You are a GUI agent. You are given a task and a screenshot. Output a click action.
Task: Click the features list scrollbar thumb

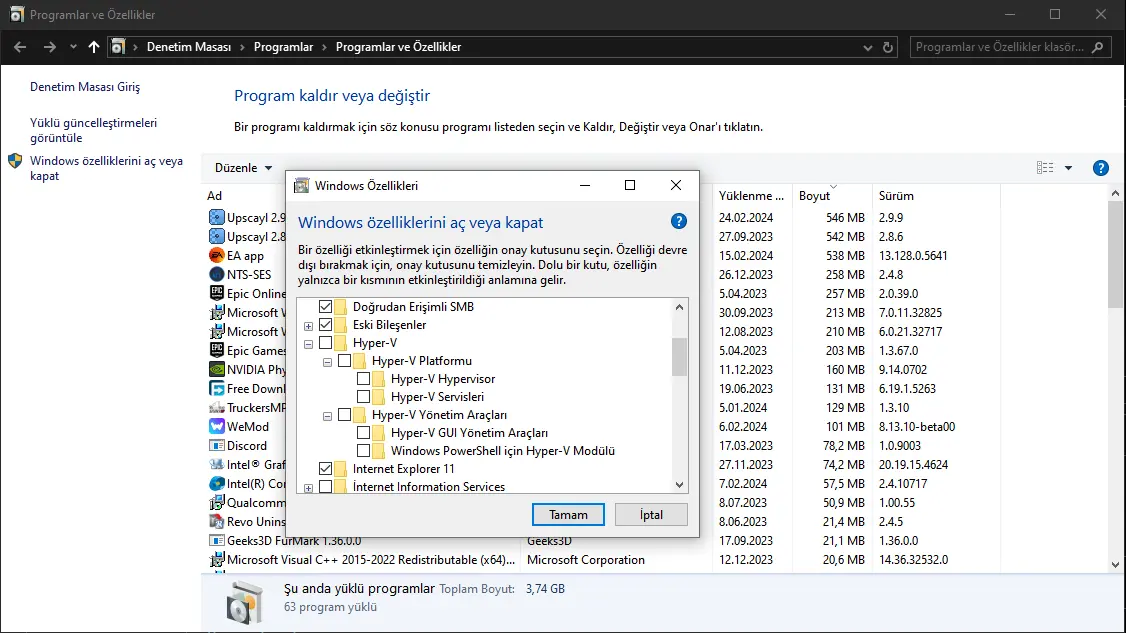[679, 357]
